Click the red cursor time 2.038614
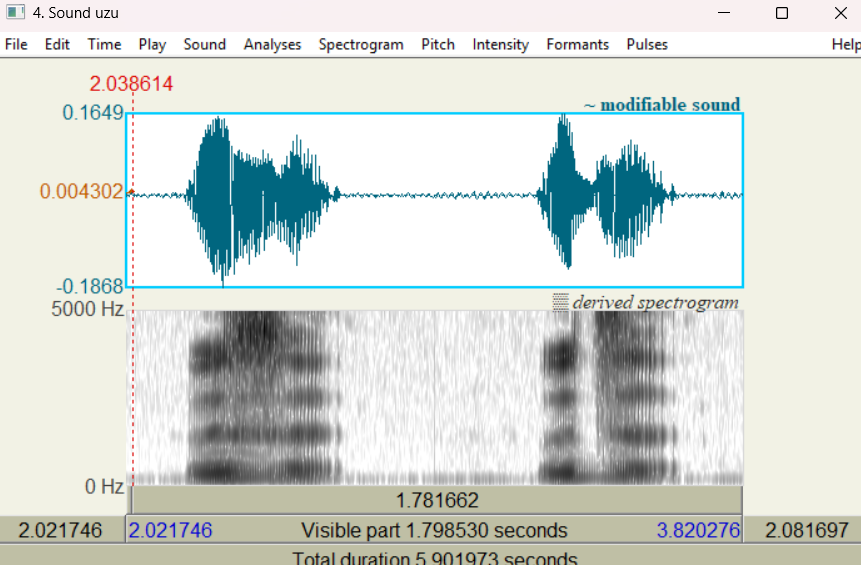 point(131,84)
